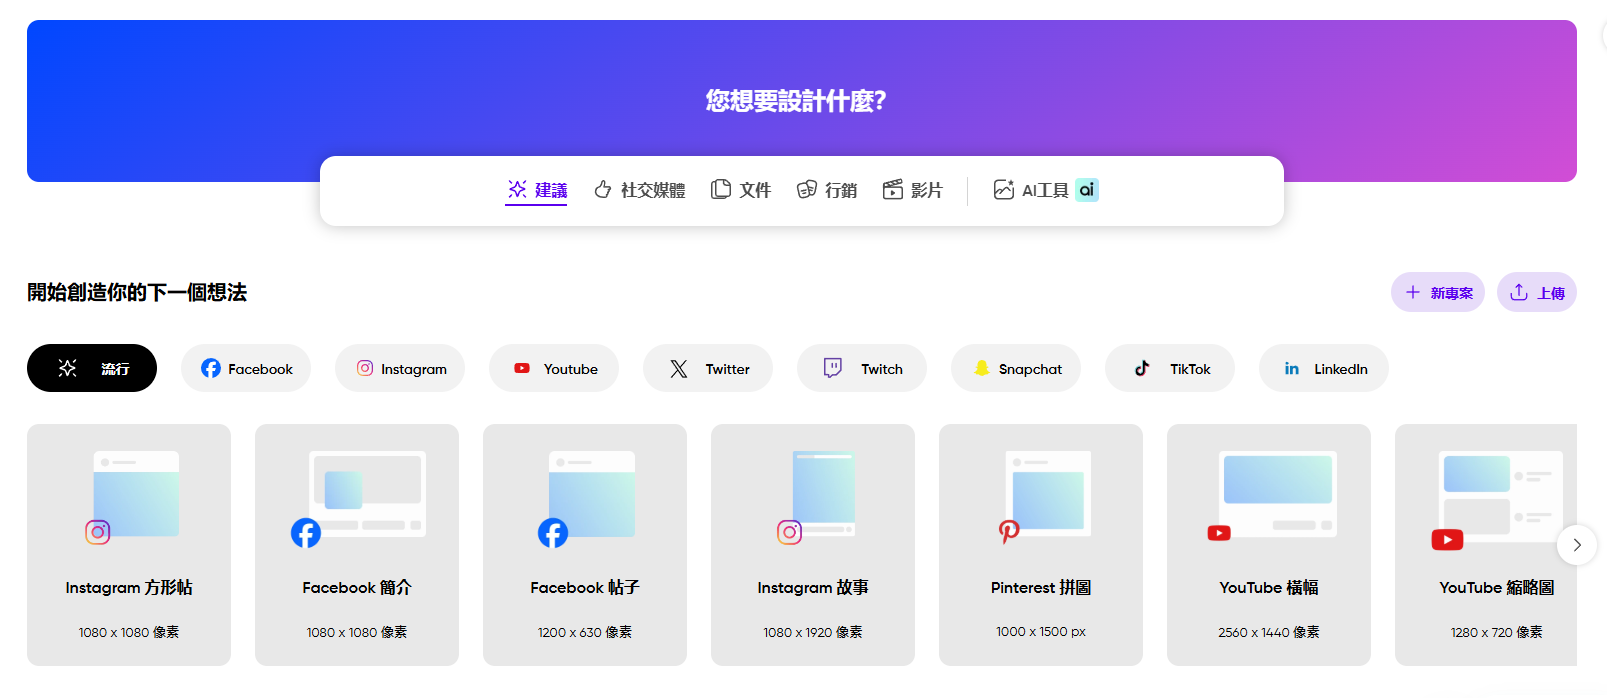Open the AI工具 tab
The width and height of the screenshot is (1607, 698).
coord(1046,190)
